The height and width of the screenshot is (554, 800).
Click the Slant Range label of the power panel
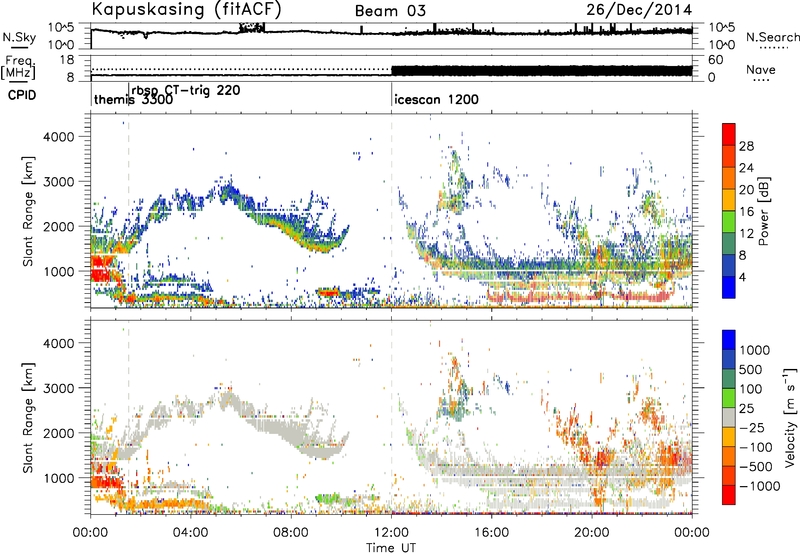coord(28,211)
